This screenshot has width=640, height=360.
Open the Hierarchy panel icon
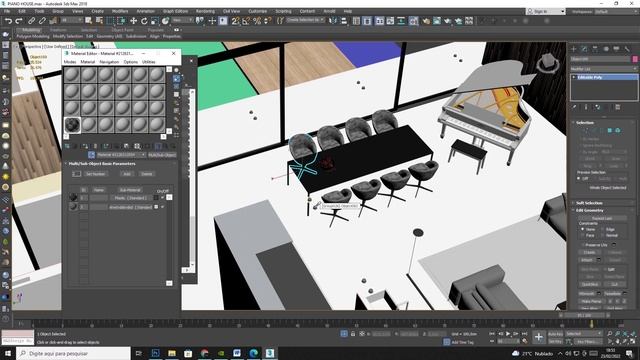[x=595, y=49]
